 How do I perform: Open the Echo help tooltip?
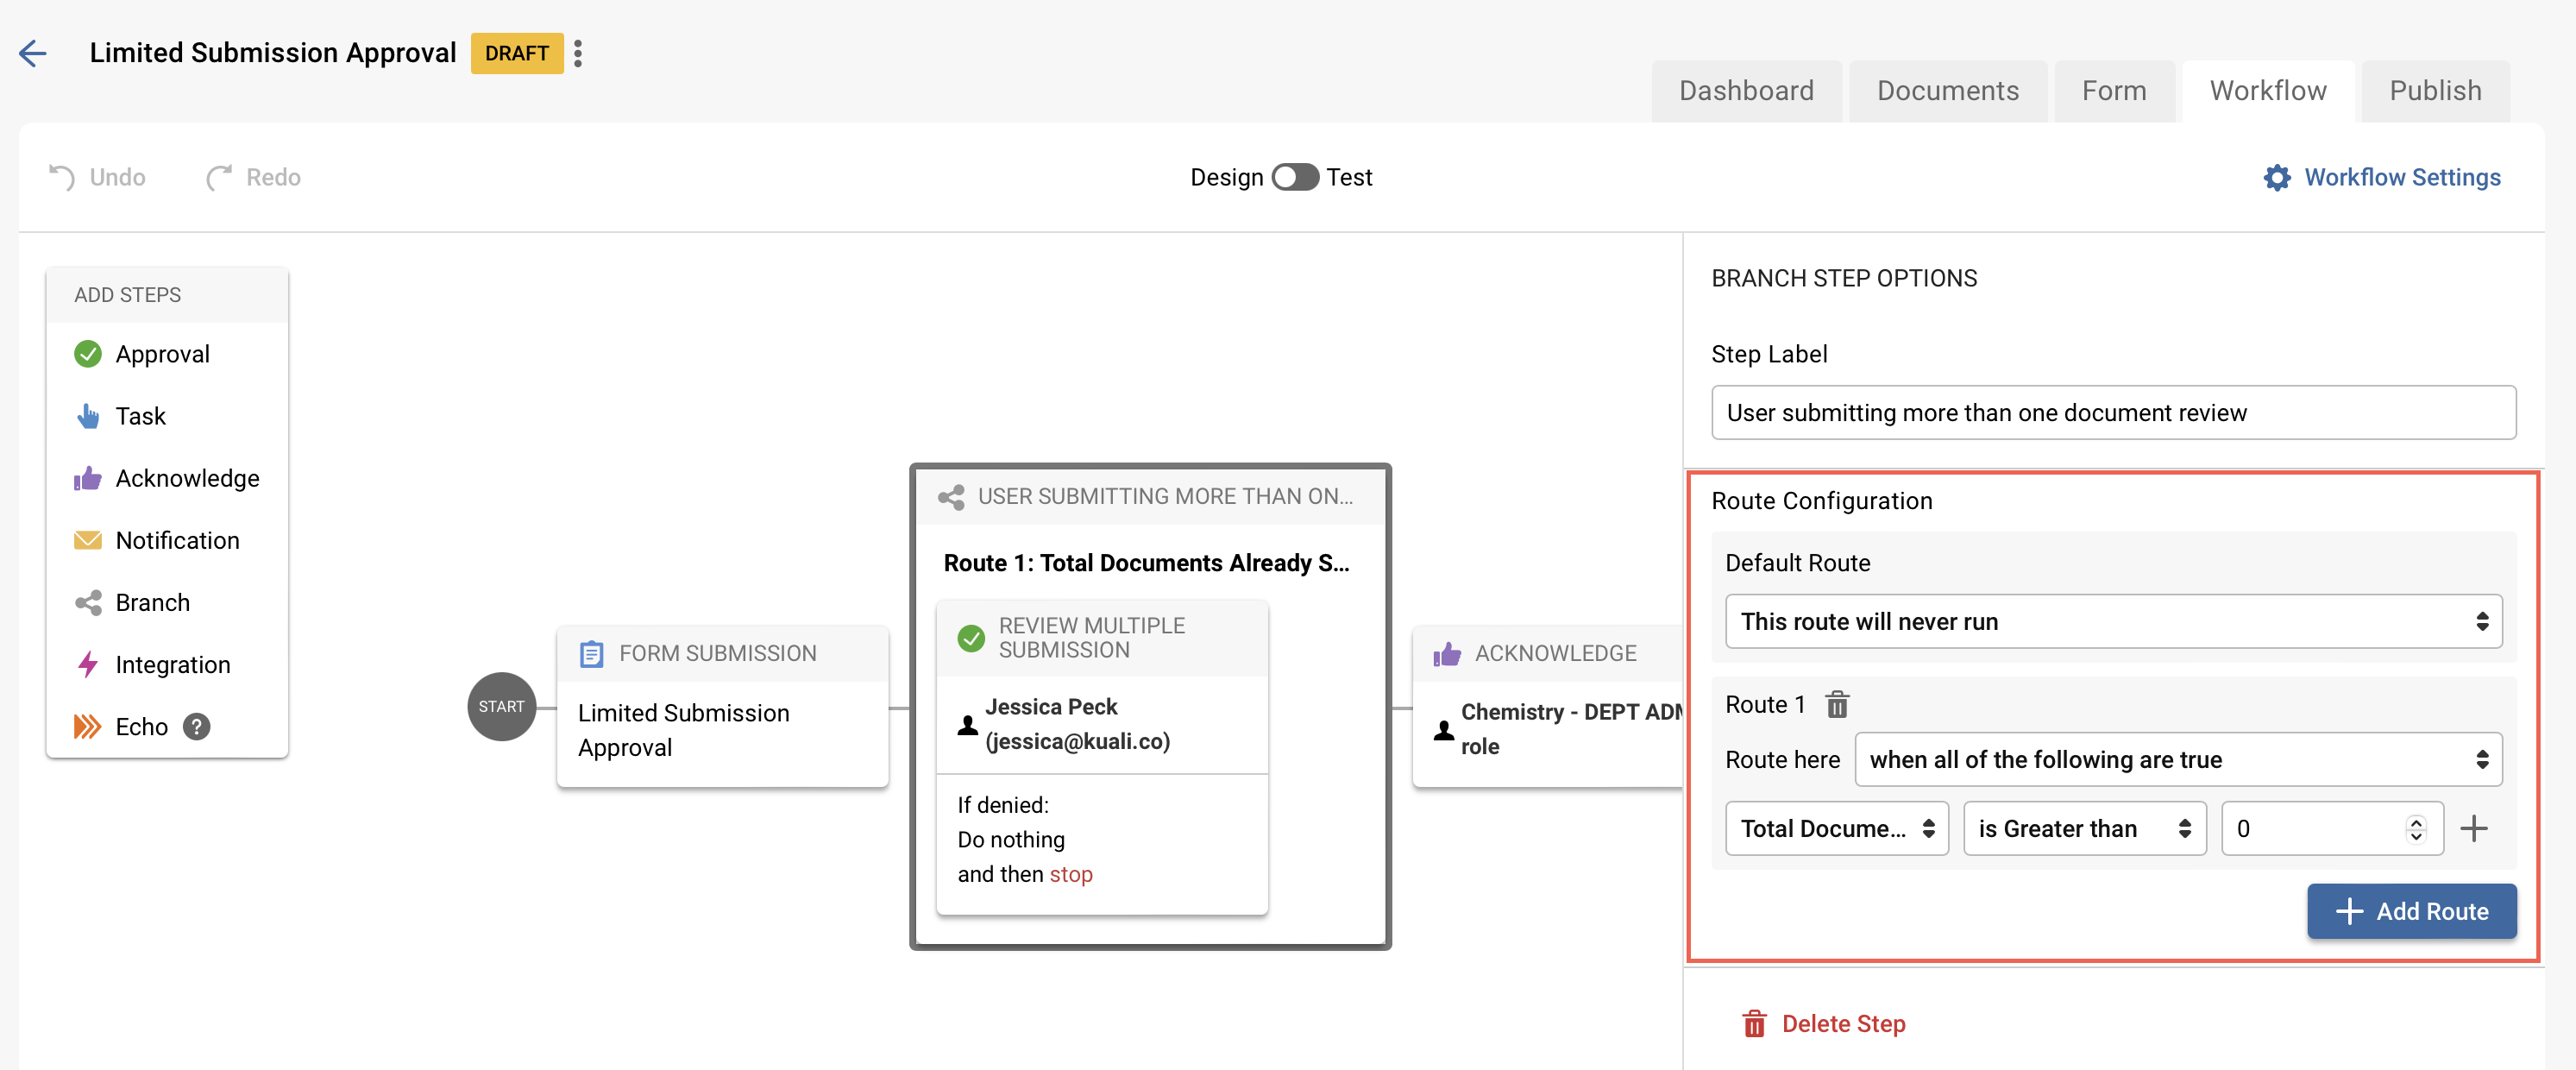tap(196, 727)
